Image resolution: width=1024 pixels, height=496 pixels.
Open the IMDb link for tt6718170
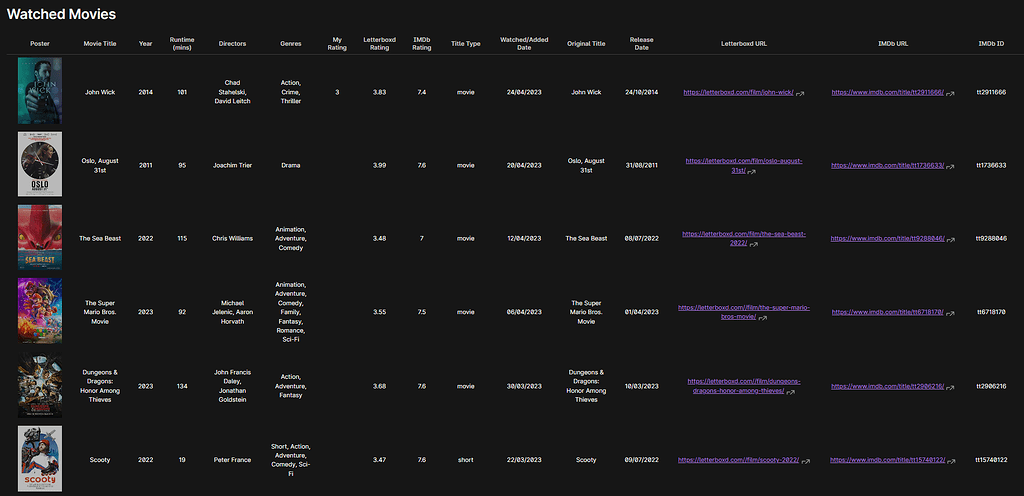(887, 313)
